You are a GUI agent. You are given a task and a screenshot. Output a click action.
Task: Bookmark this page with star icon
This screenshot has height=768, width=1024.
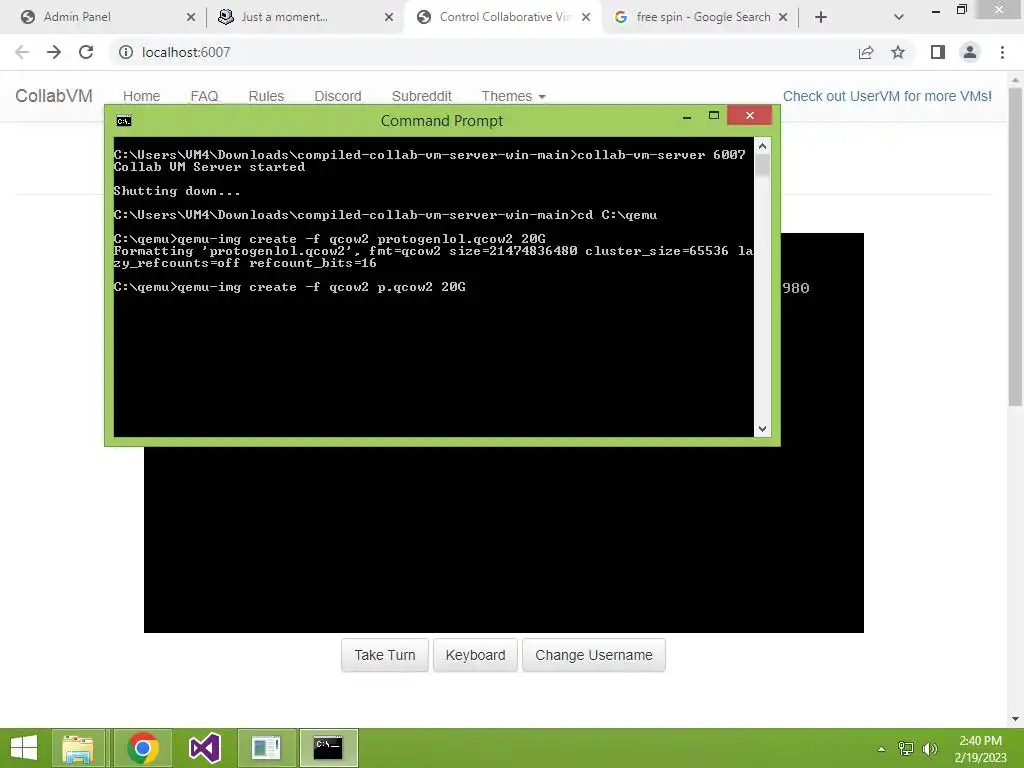coord(898,52)
